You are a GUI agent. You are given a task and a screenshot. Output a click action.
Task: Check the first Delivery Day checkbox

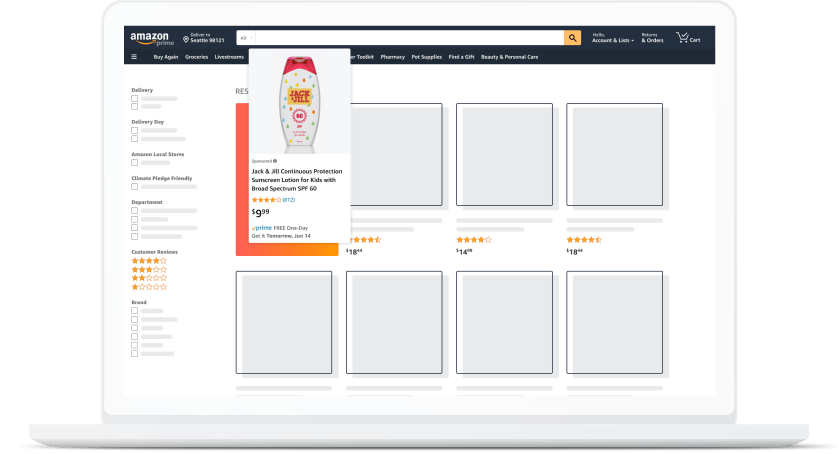coord(134,130)
